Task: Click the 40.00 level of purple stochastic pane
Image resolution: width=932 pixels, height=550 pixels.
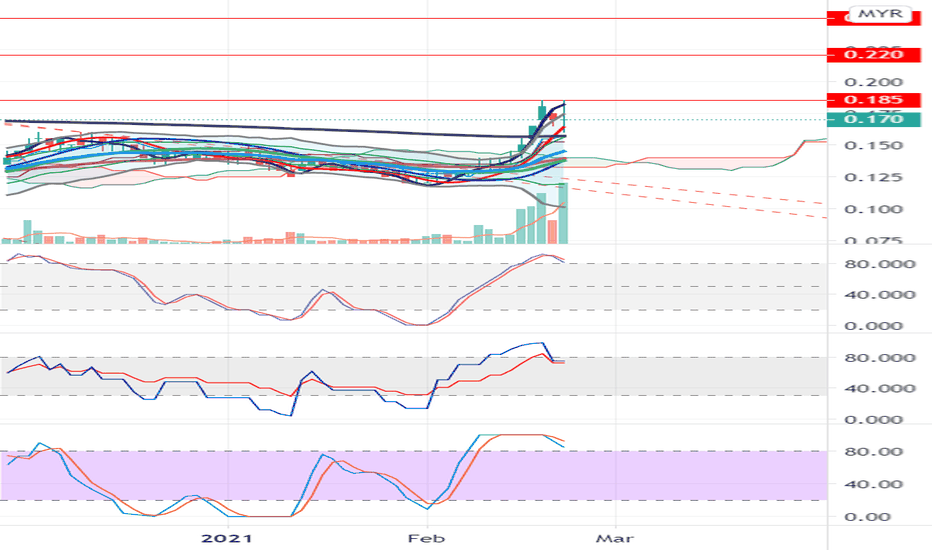Action: click(873, 484)
